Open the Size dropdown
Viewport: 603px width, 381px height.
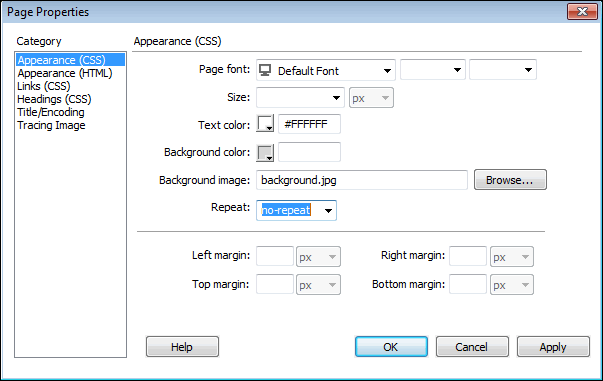pos(300,98)
